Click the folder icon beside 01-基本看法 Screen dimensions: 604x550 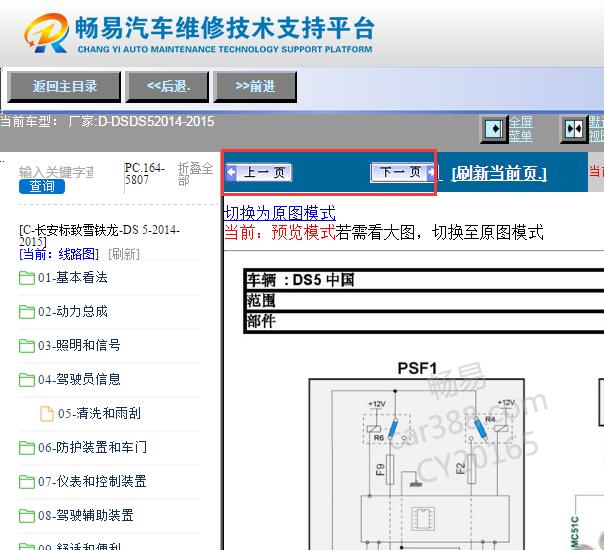pos(27,278)
